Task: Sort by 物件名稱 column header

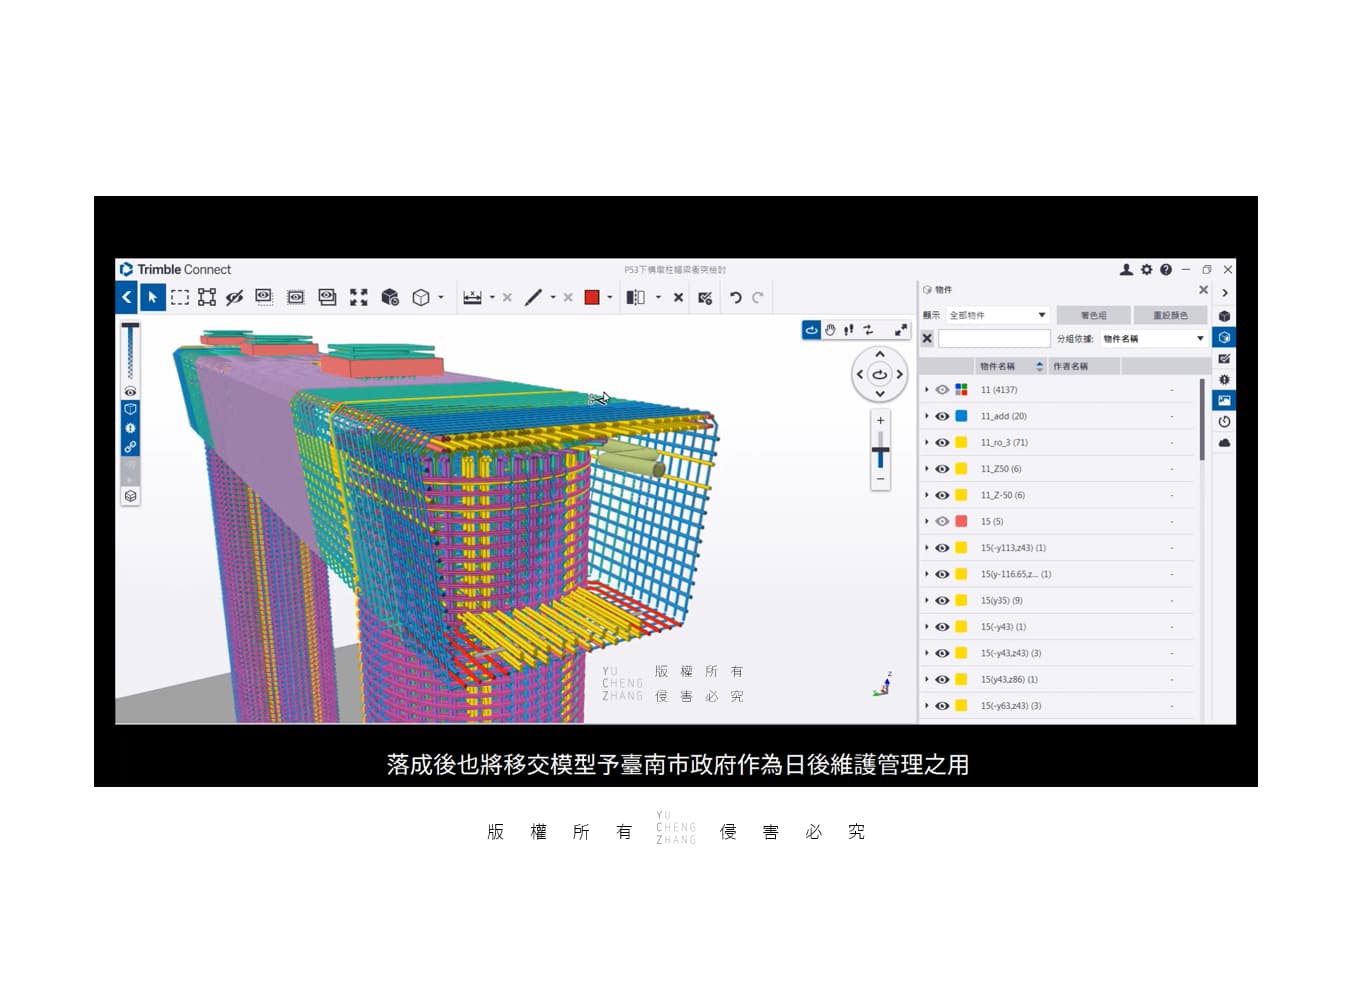Action: pos(1010,366)
